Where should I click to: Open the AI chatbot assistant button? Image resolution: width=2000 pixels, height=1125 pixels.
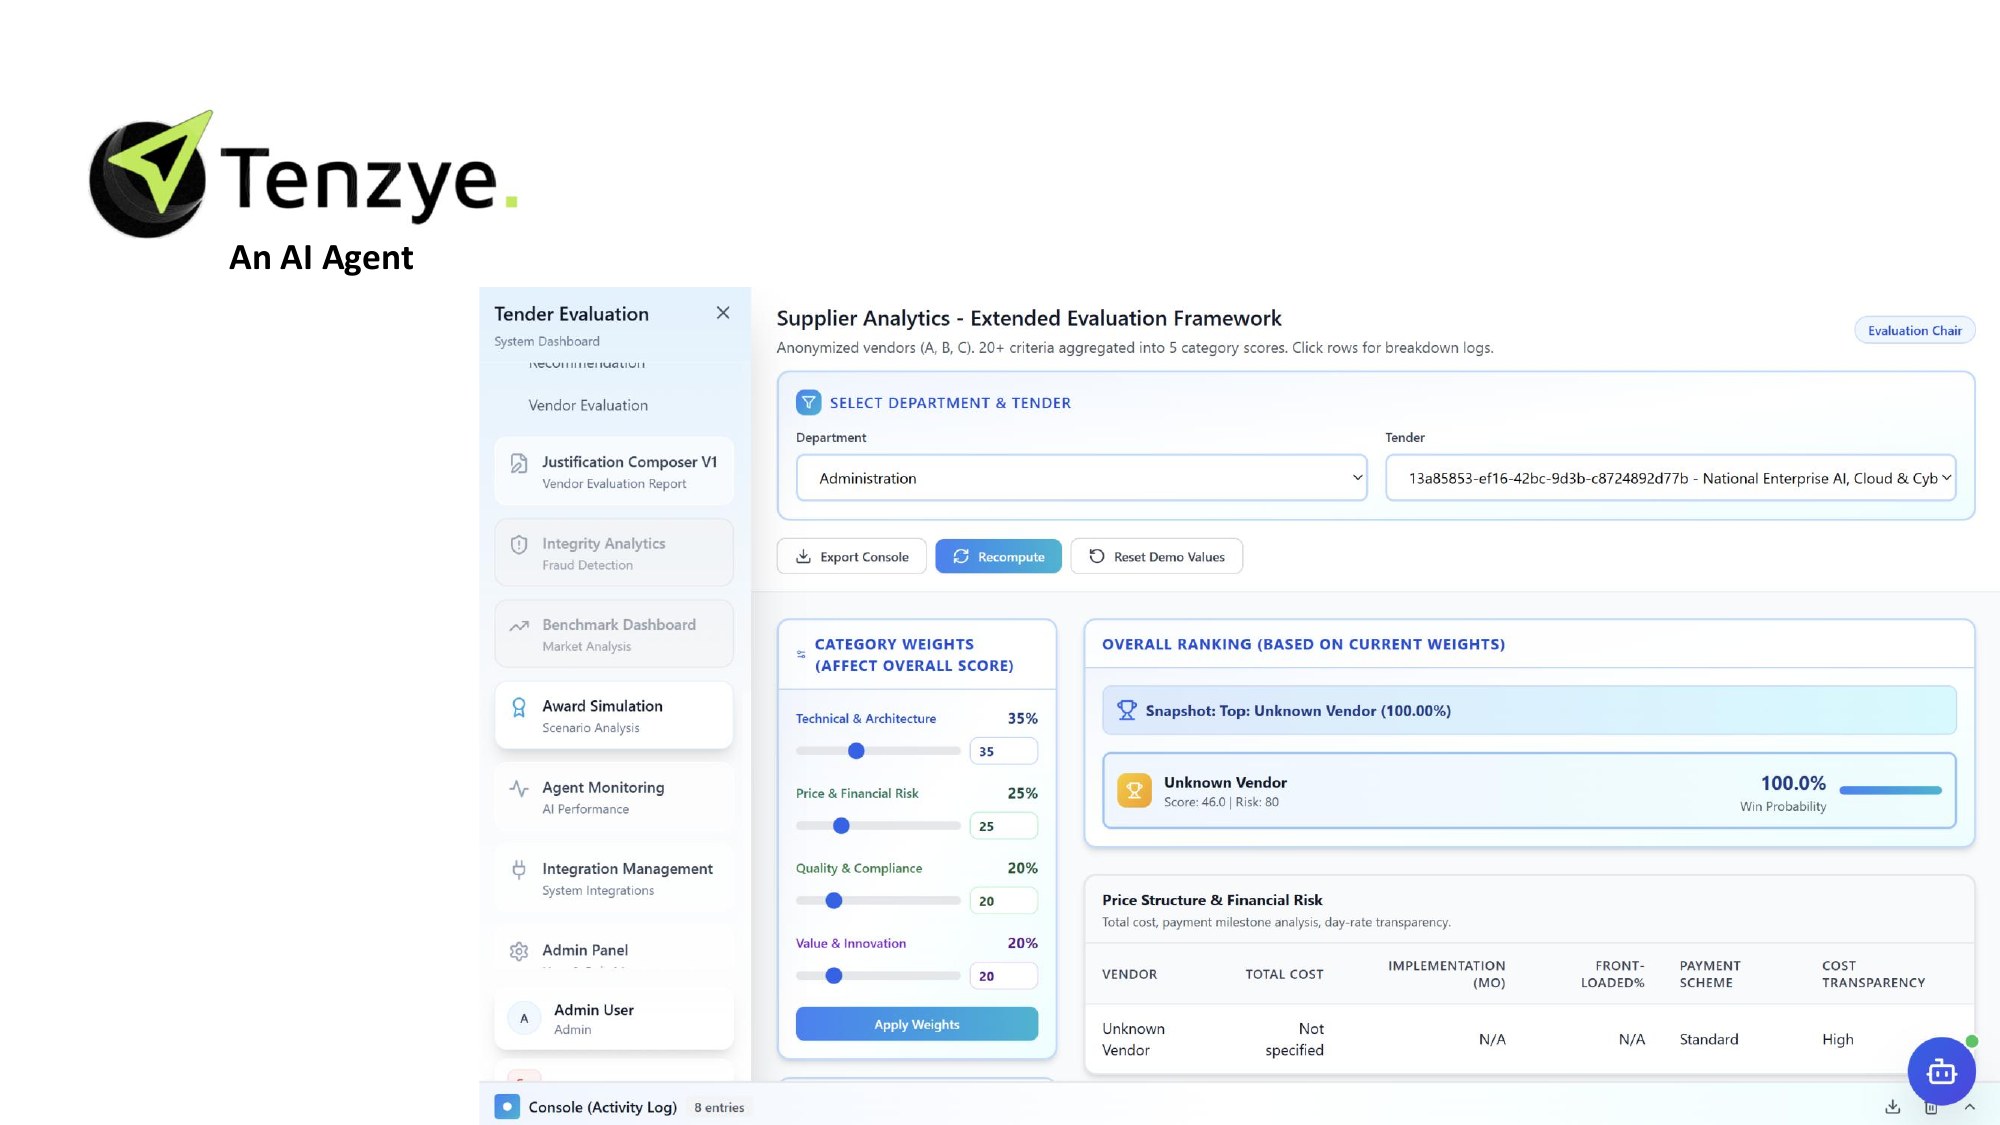[1941, 1071]
